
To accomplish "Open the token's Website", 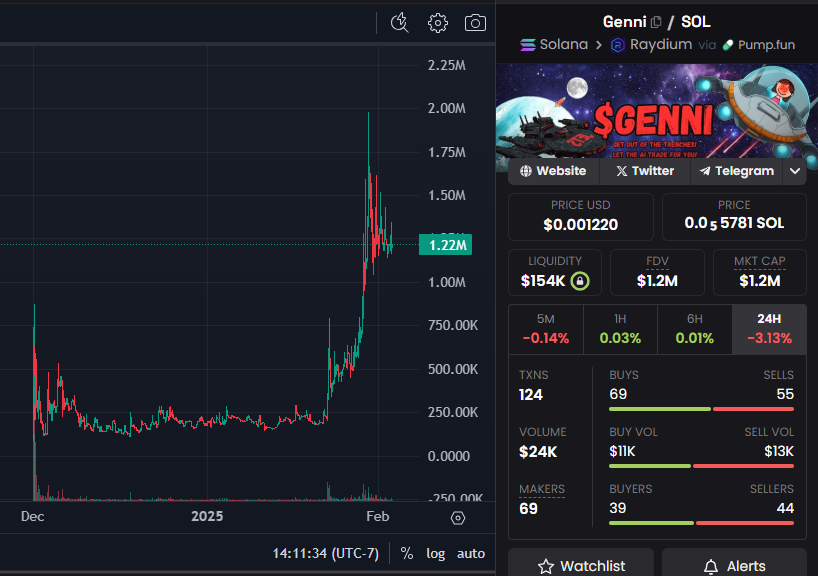I will point(552,171).
